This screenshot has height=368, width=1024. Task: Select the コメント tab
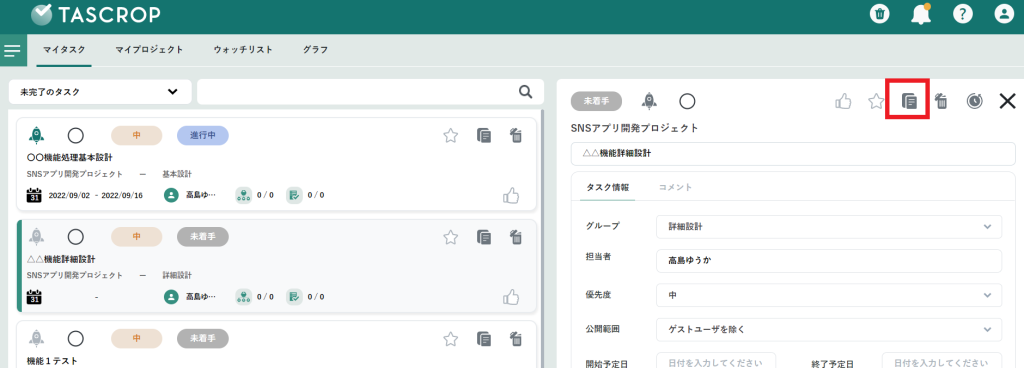tap(675, 187)
